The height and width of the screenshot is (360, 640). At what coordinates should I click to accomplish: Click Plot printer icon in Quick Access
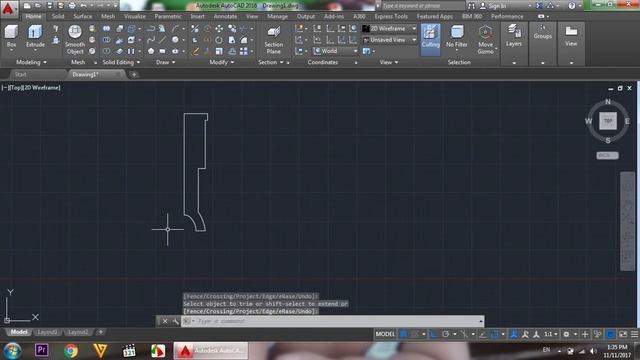point(72,6)
